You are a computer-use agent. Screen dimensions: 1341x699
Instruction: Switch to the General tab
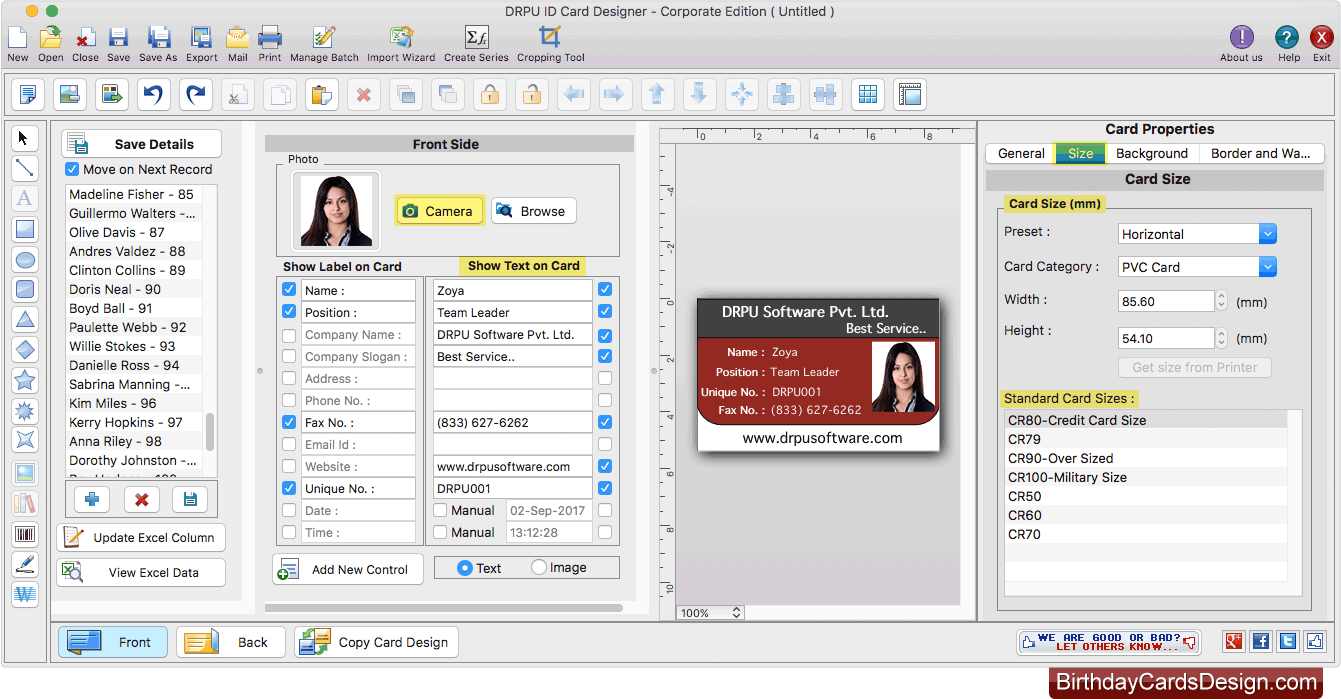click(x=1021, y=153)
